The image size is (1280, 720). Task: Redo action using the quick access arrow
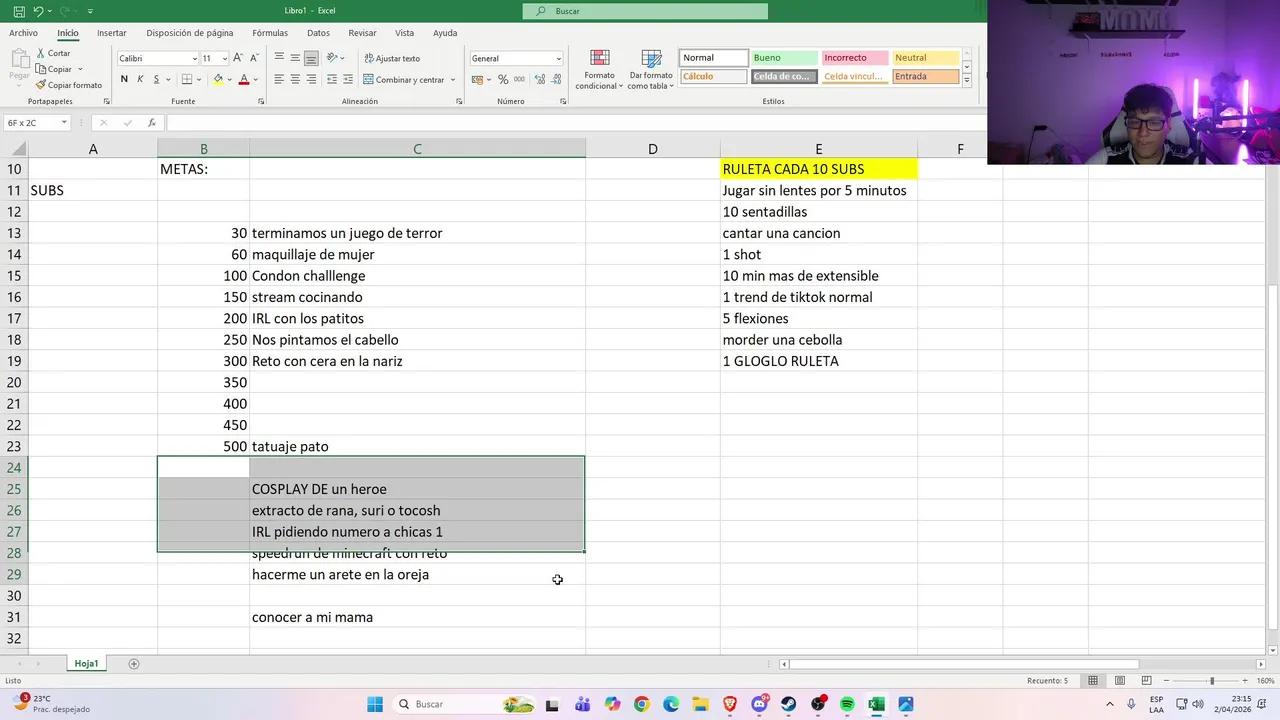point(64,11)
